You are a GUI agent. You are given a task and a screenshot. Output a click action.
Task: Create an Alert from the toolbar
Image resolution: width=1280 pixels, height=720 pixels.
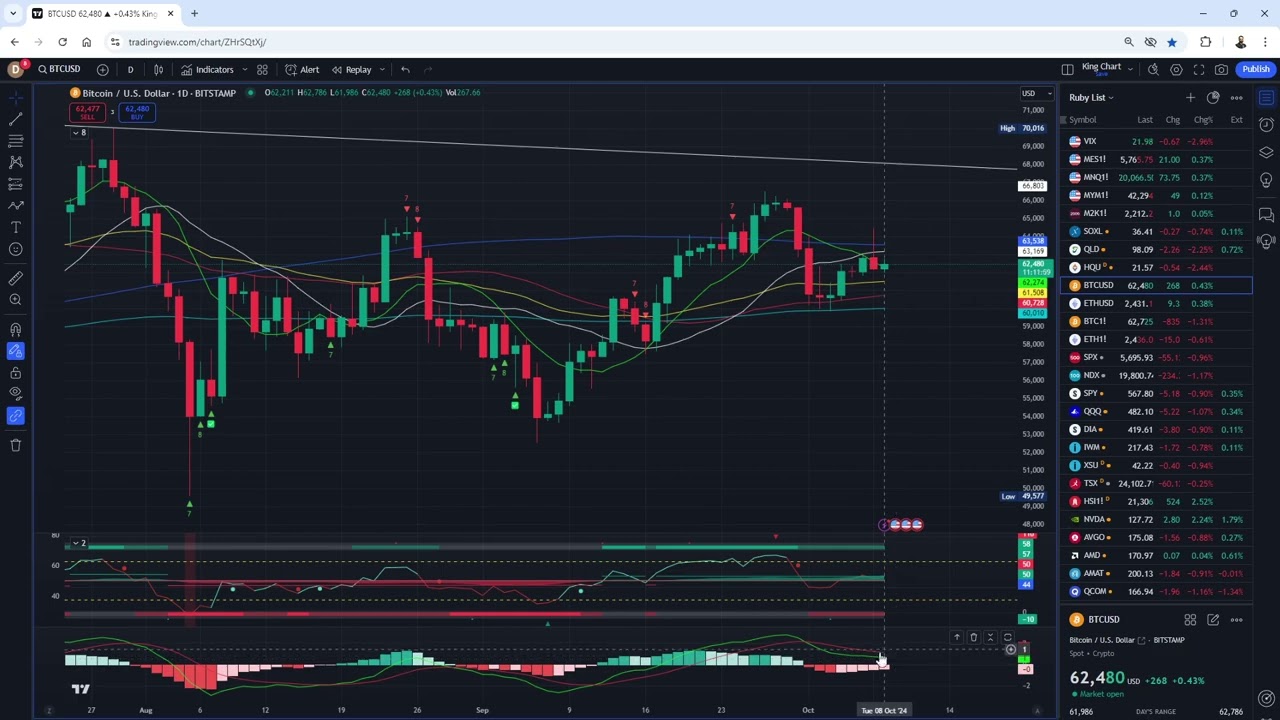(x=302, y=69)
